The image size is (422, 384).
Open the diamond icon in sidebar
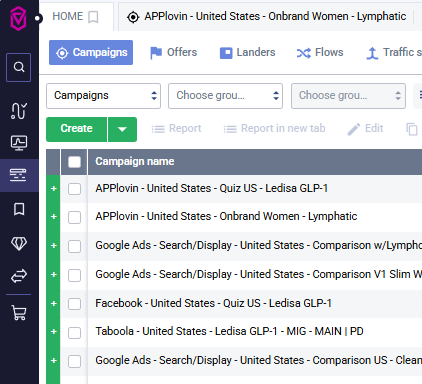(19, 243)
